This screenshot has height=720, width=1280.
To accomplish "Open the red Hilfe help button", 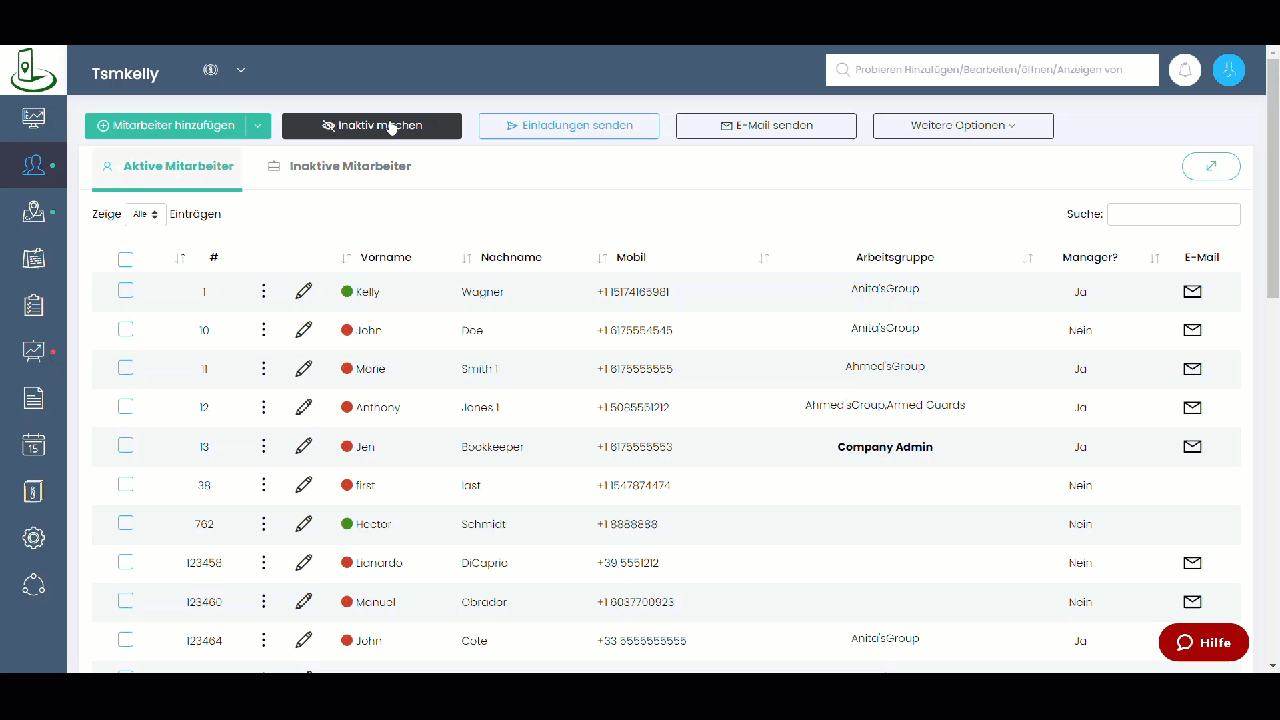I will [x=1204, y=642].
